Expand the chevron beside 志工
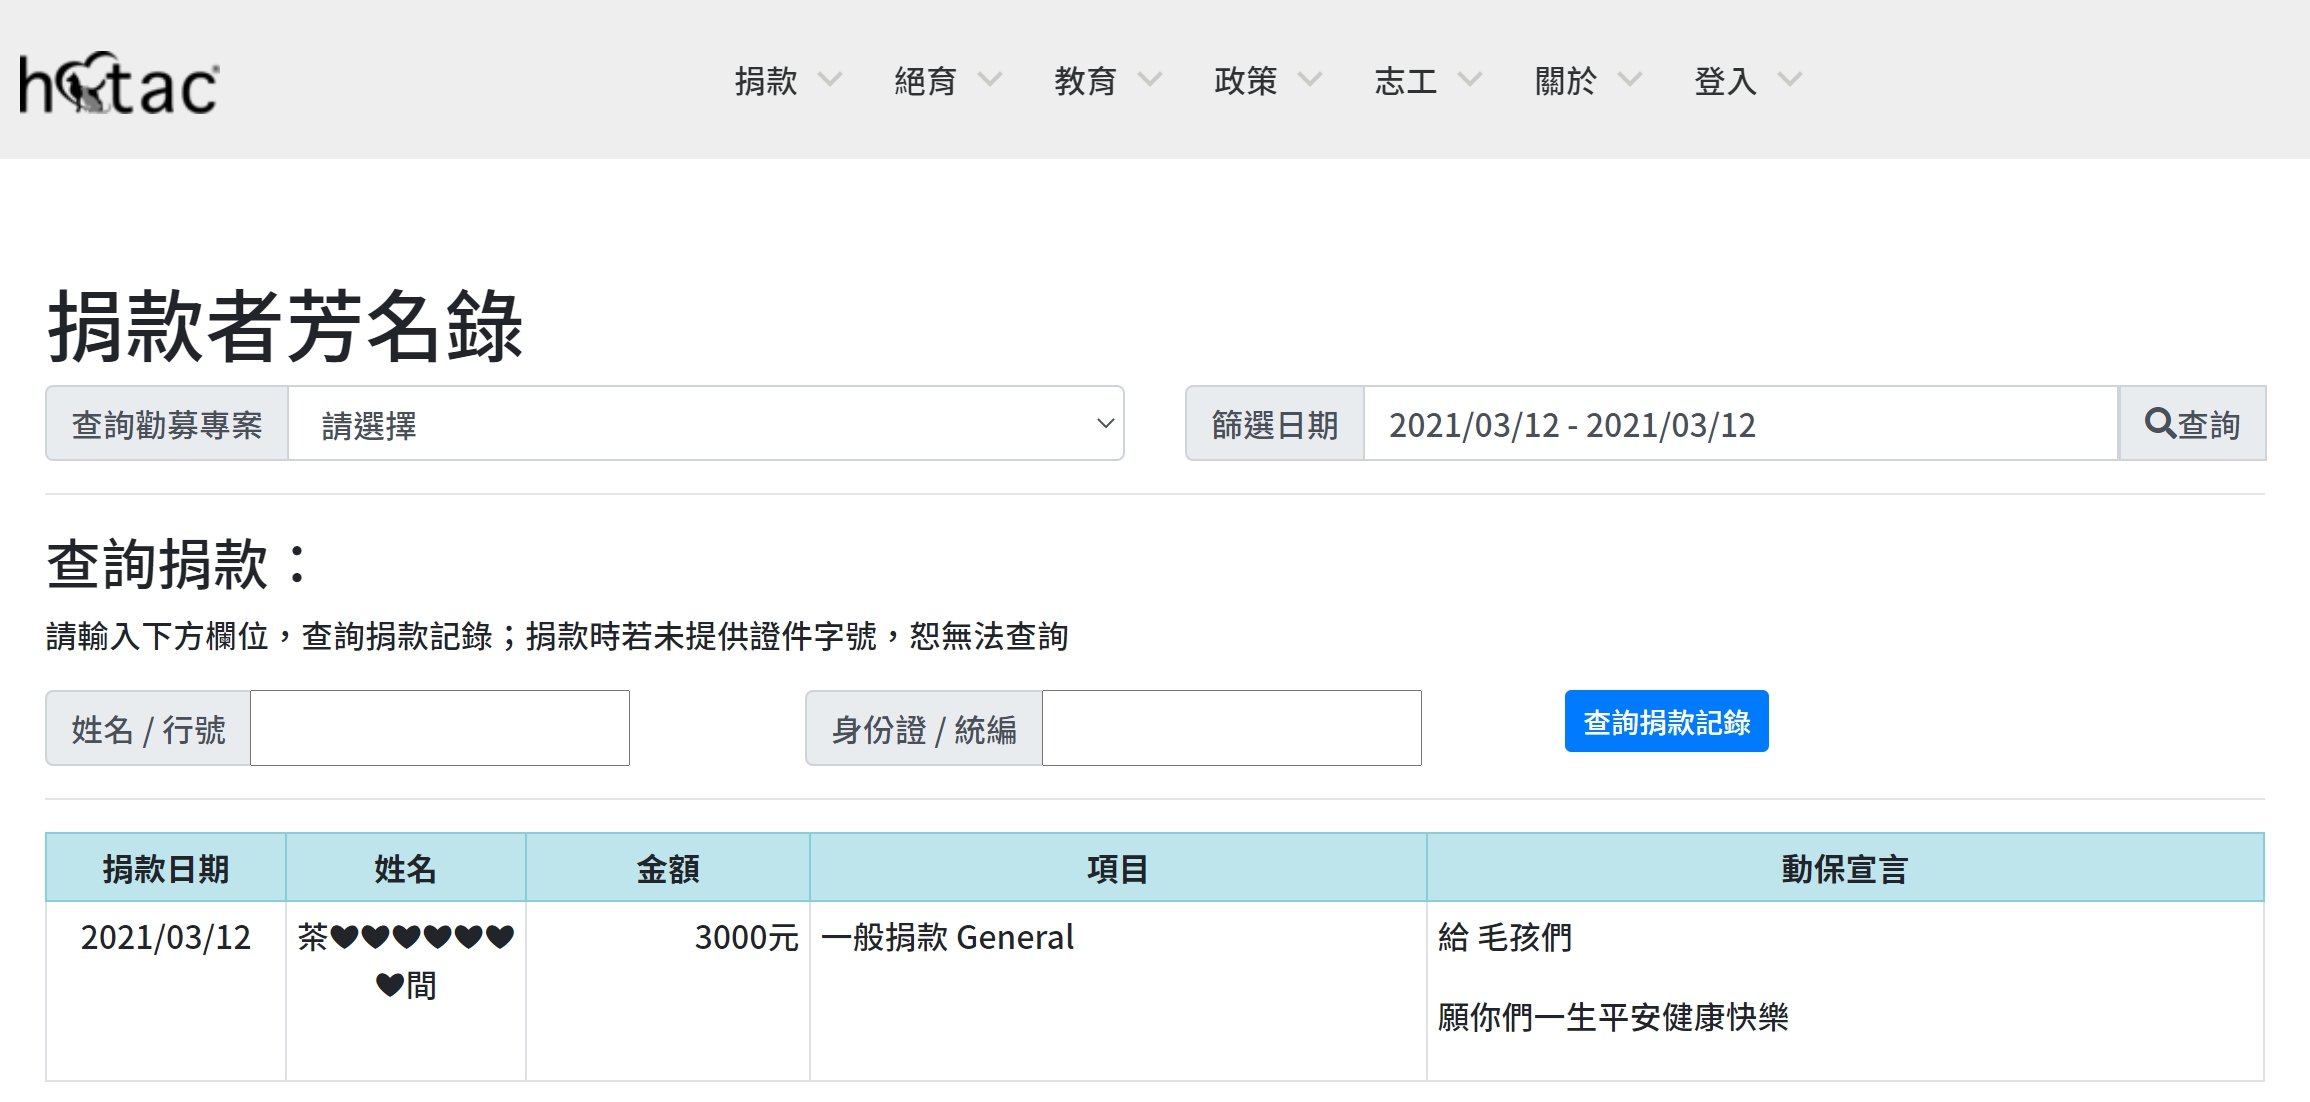2310x1102 pixels. [x=1470, y=79]
